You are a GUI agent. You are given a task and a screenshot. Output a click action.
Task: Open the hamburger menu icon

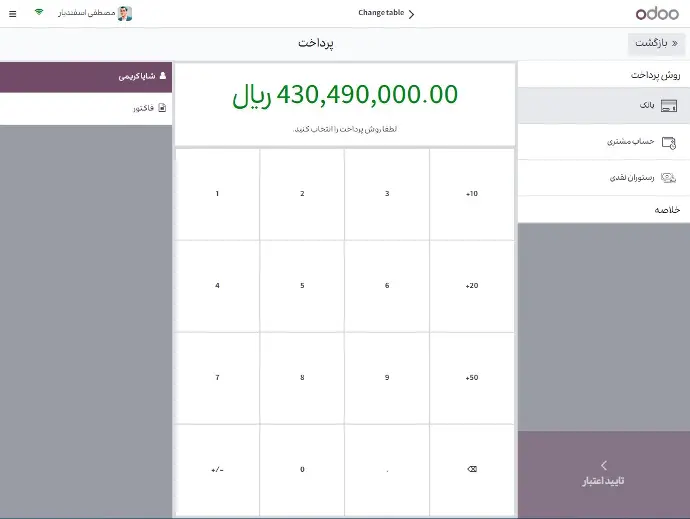tap(12, 13)
